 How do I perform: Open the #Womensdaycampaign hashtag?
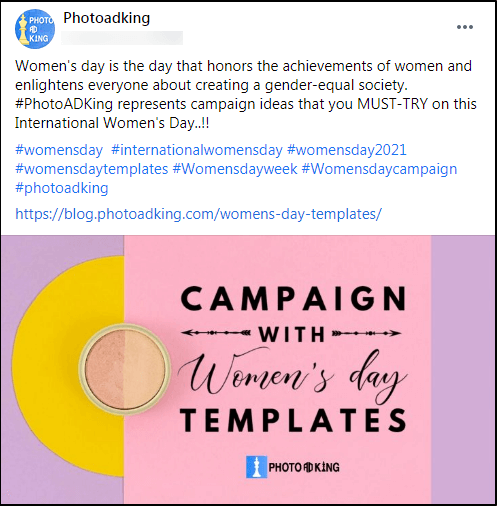click(379, 169)
